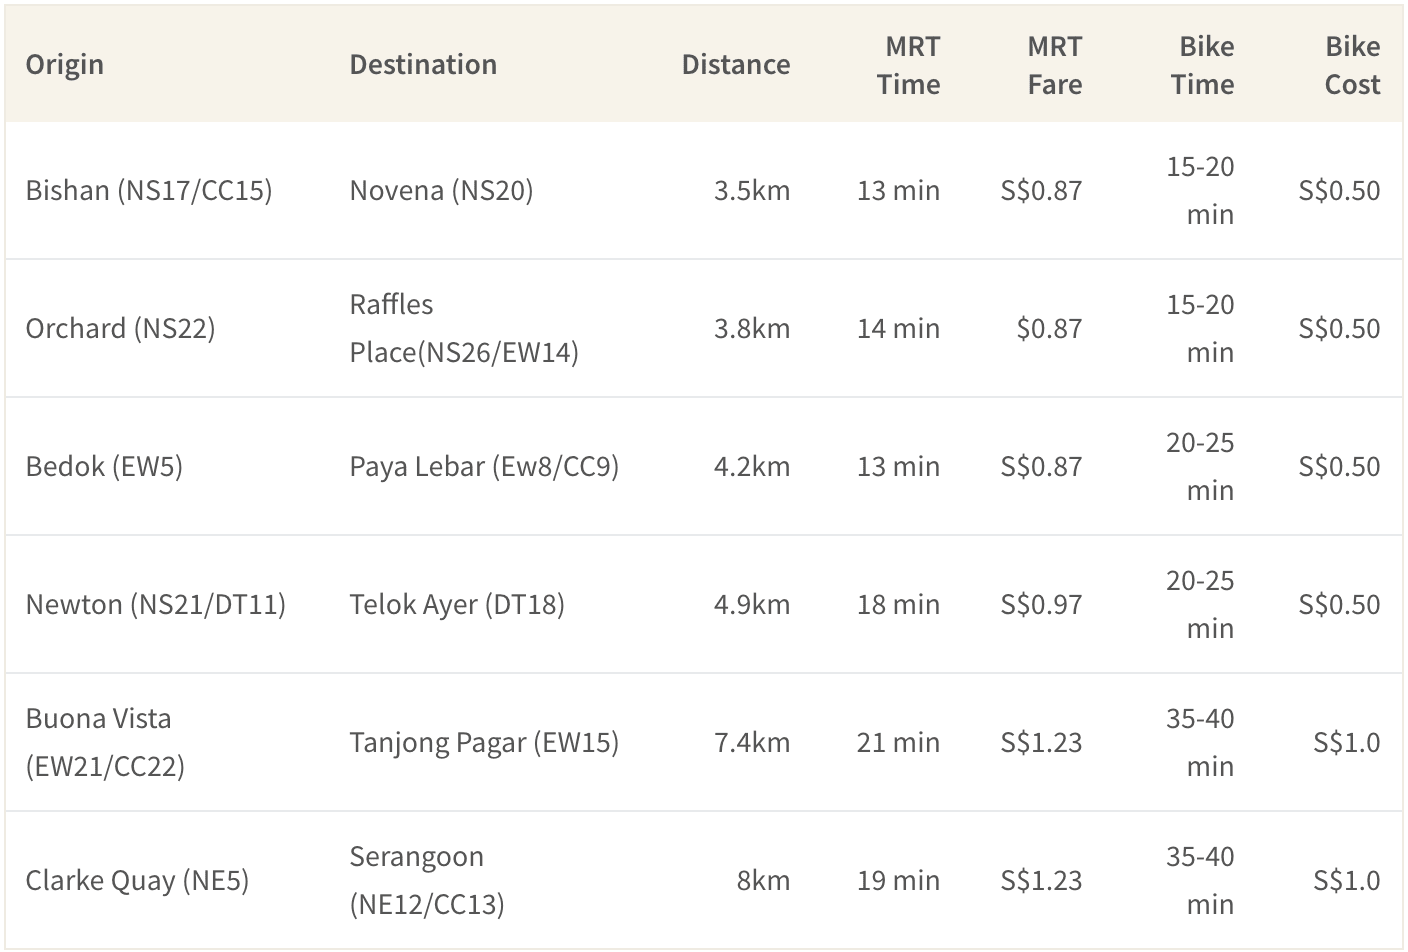The image size is (1408, 952).
Task: Click the Orchard (NS22) origin cell
Action: click(x=120, y=328)
